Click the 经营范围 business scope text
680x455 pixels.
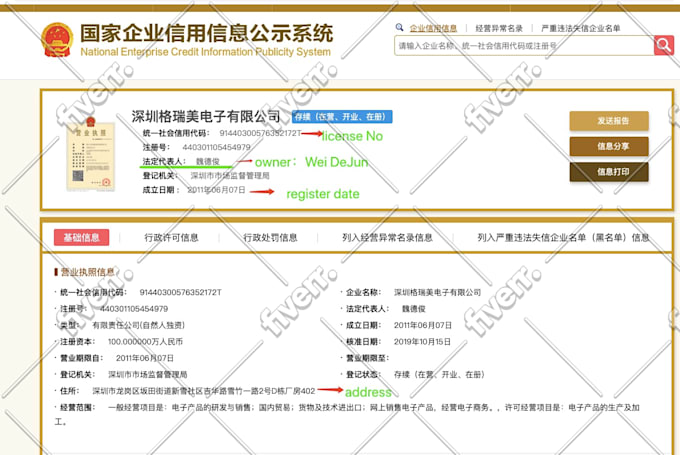(x=347, y=414)
